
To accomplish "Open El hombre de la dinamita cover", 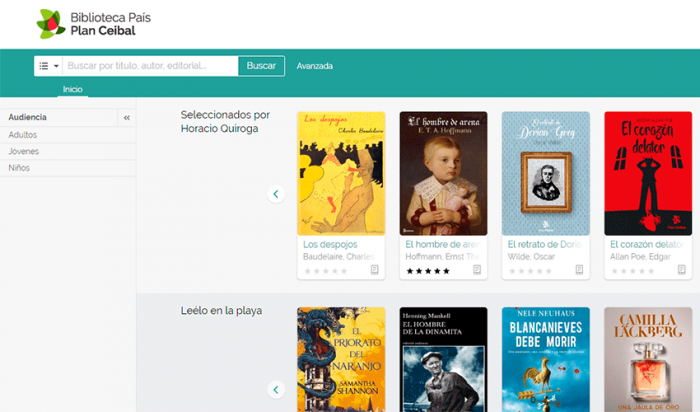I will pos(443,359).
